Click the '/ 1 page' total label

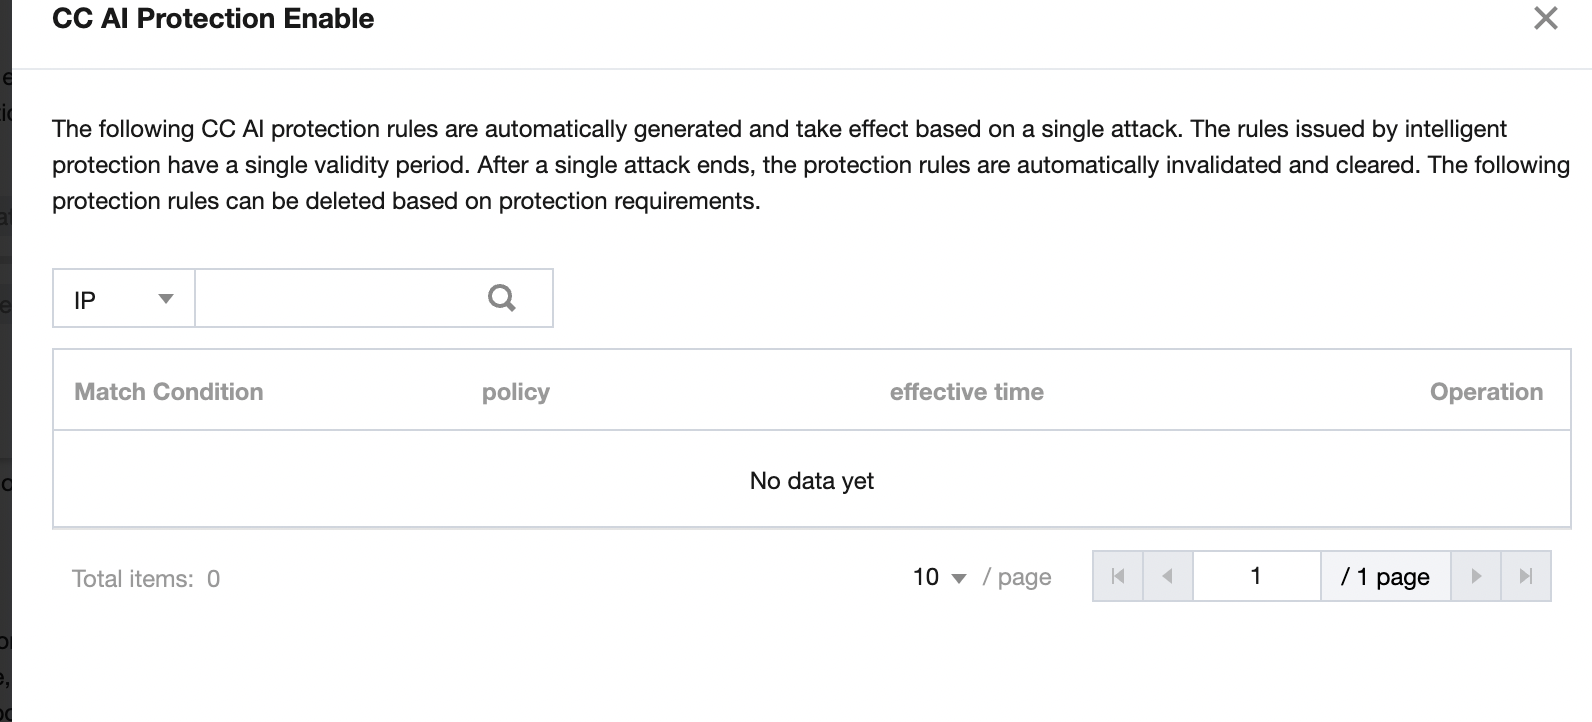pos(1385,577)
